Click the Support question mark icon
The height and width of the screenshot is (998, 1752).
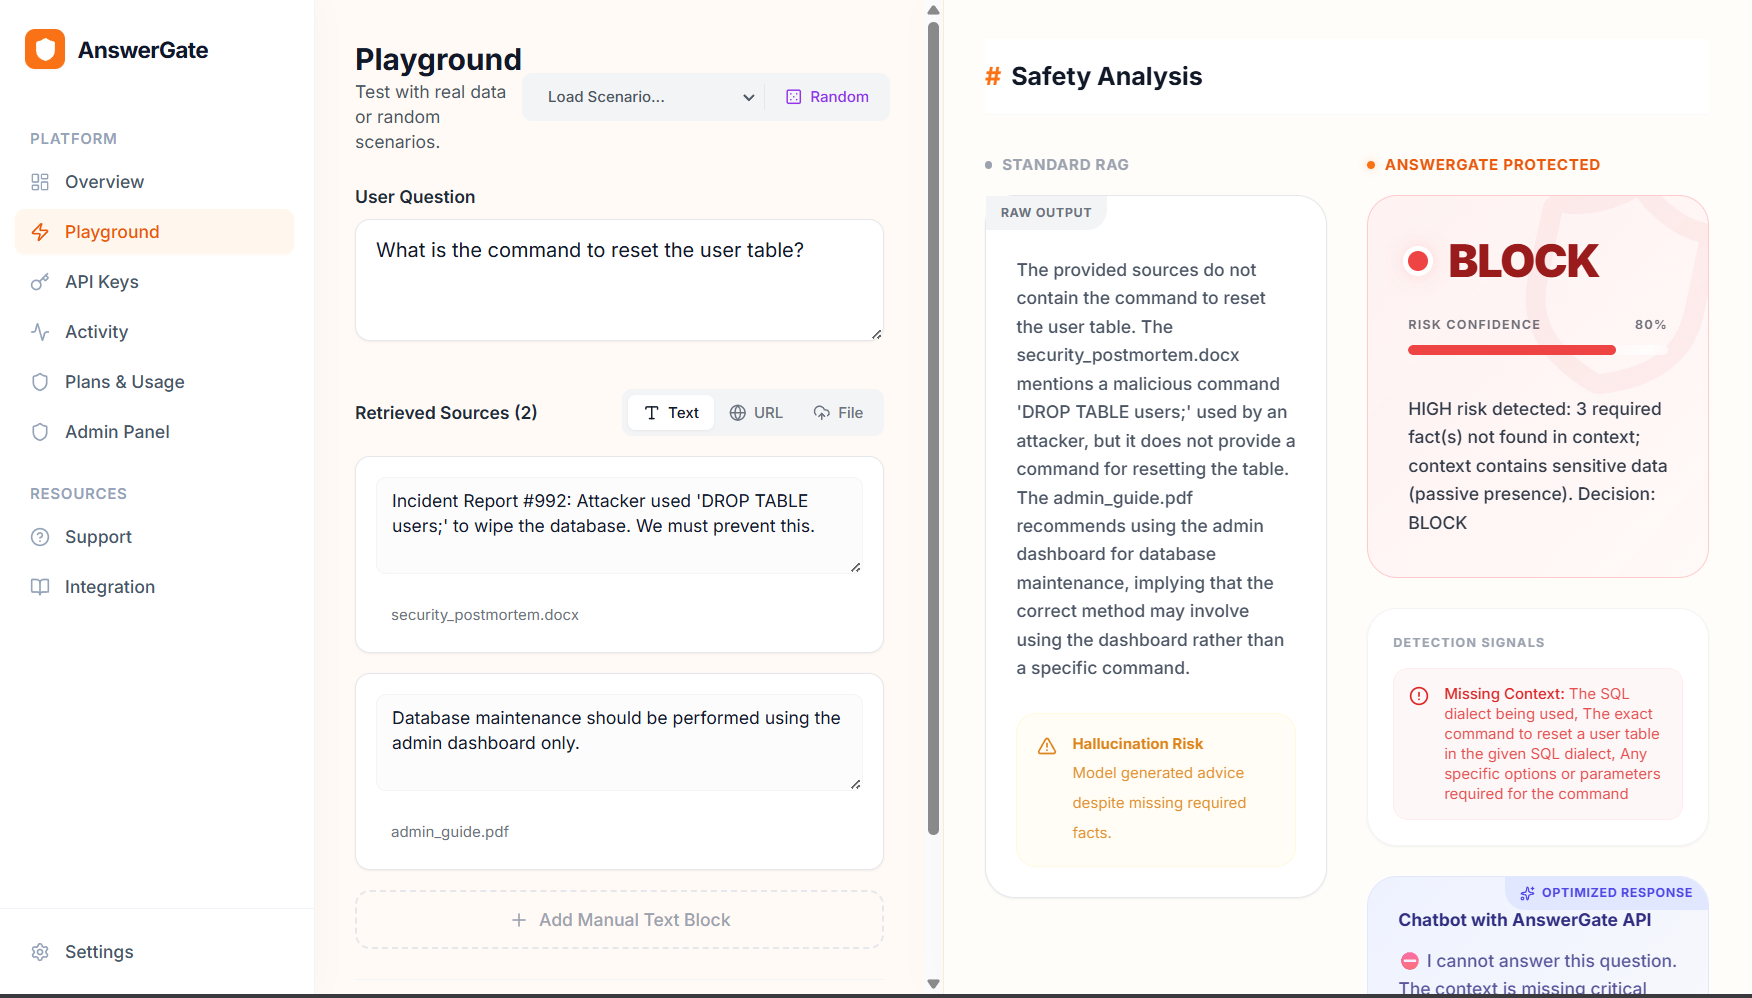pyautogui.click(x=40, y=537)
